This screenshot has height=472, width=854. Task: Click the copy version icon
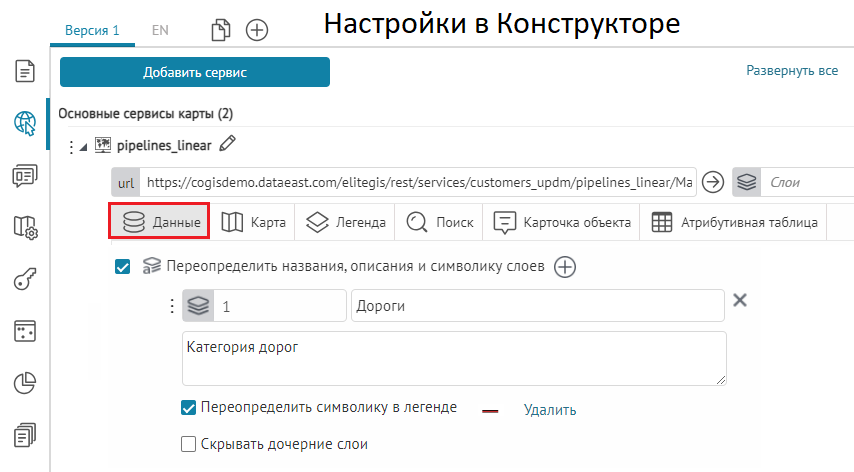[221, 30]
